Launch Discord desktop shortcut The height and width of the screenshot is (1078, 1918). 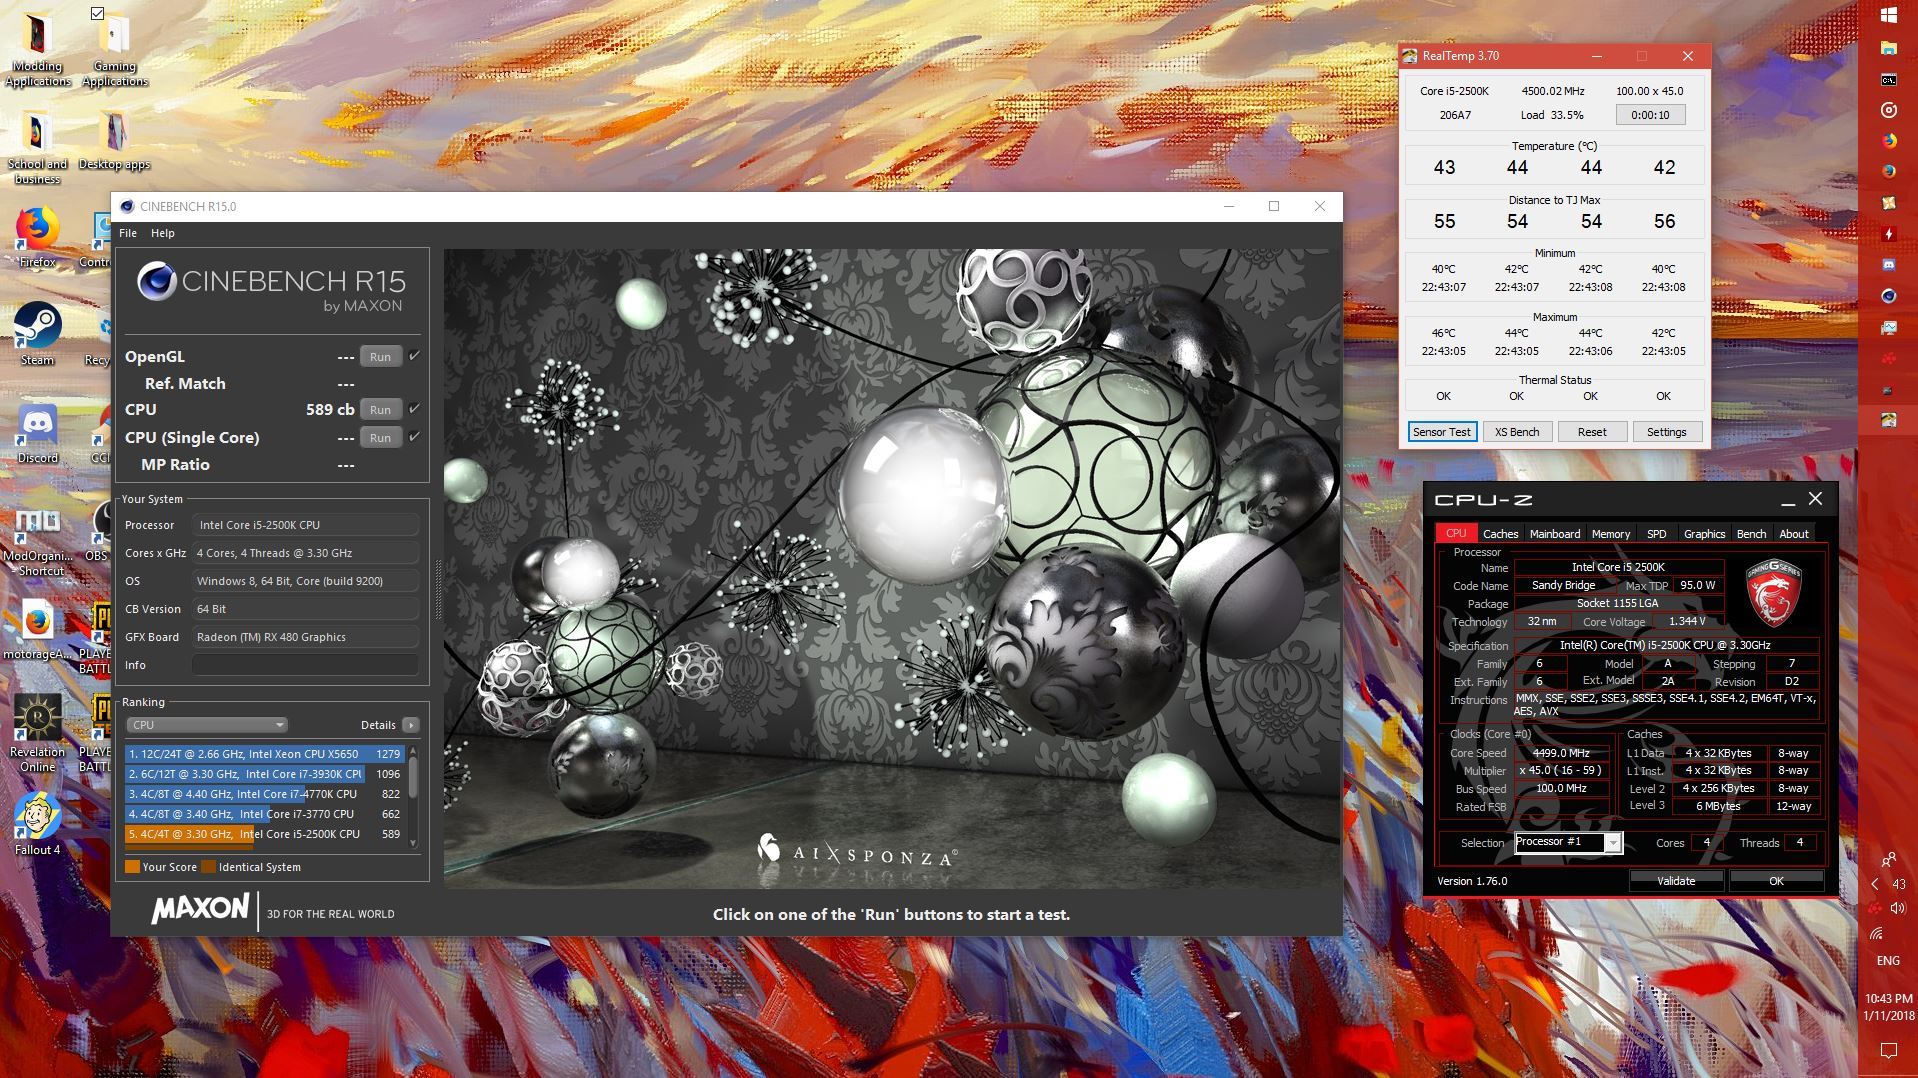(x=38, y=433)
